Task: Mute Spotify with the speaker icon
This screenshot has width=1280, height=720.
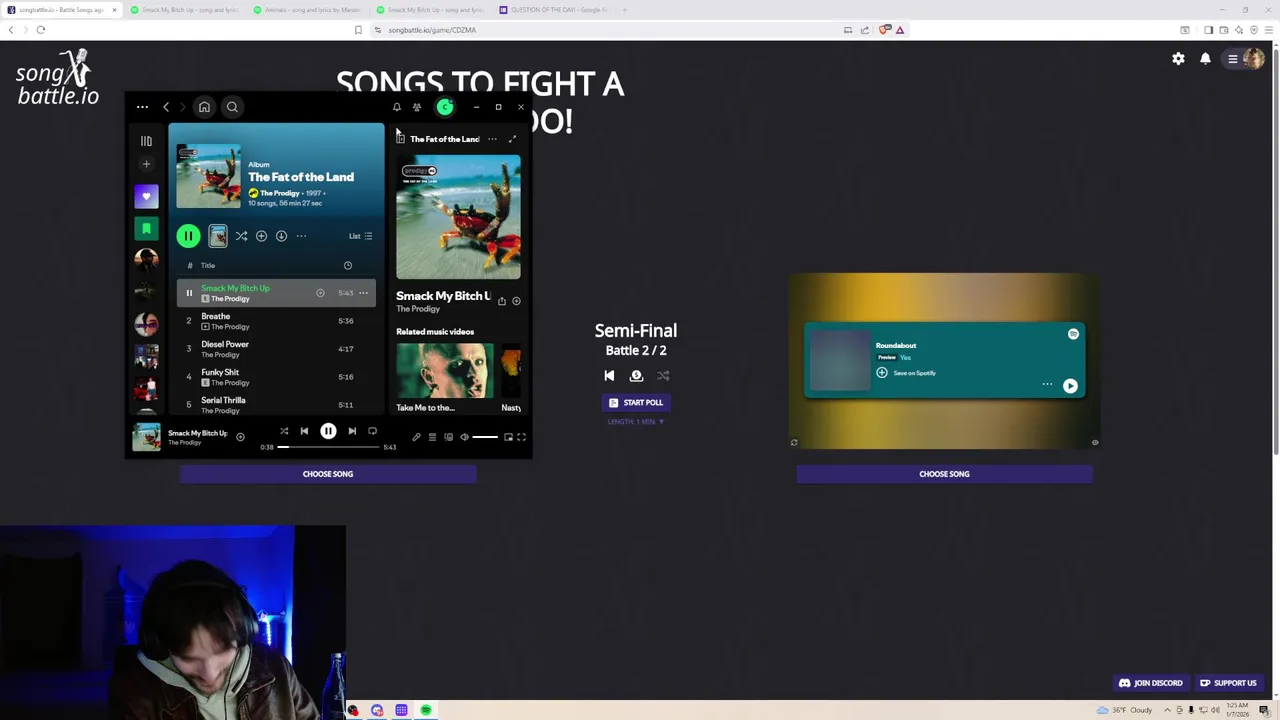Action: point(464,437)
